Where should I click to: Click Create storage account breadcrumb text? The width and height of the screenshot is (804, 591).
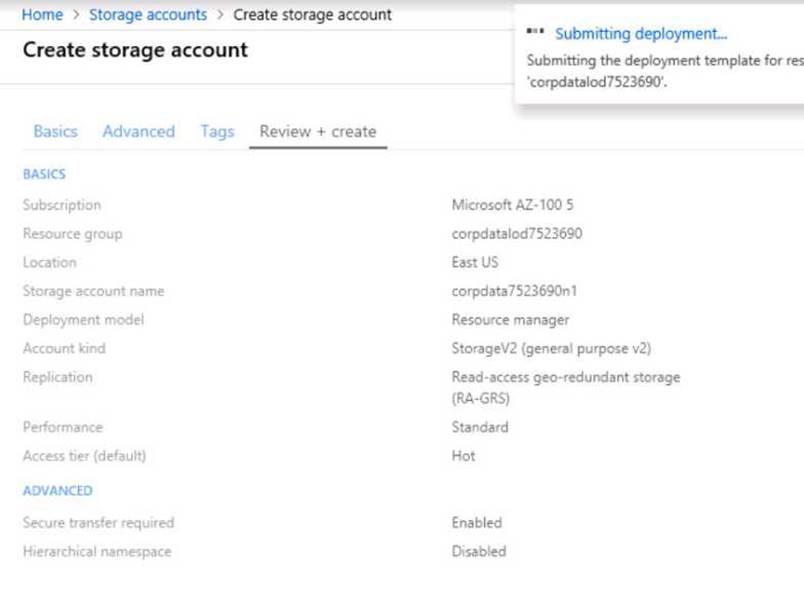click(x=312, y=14)
